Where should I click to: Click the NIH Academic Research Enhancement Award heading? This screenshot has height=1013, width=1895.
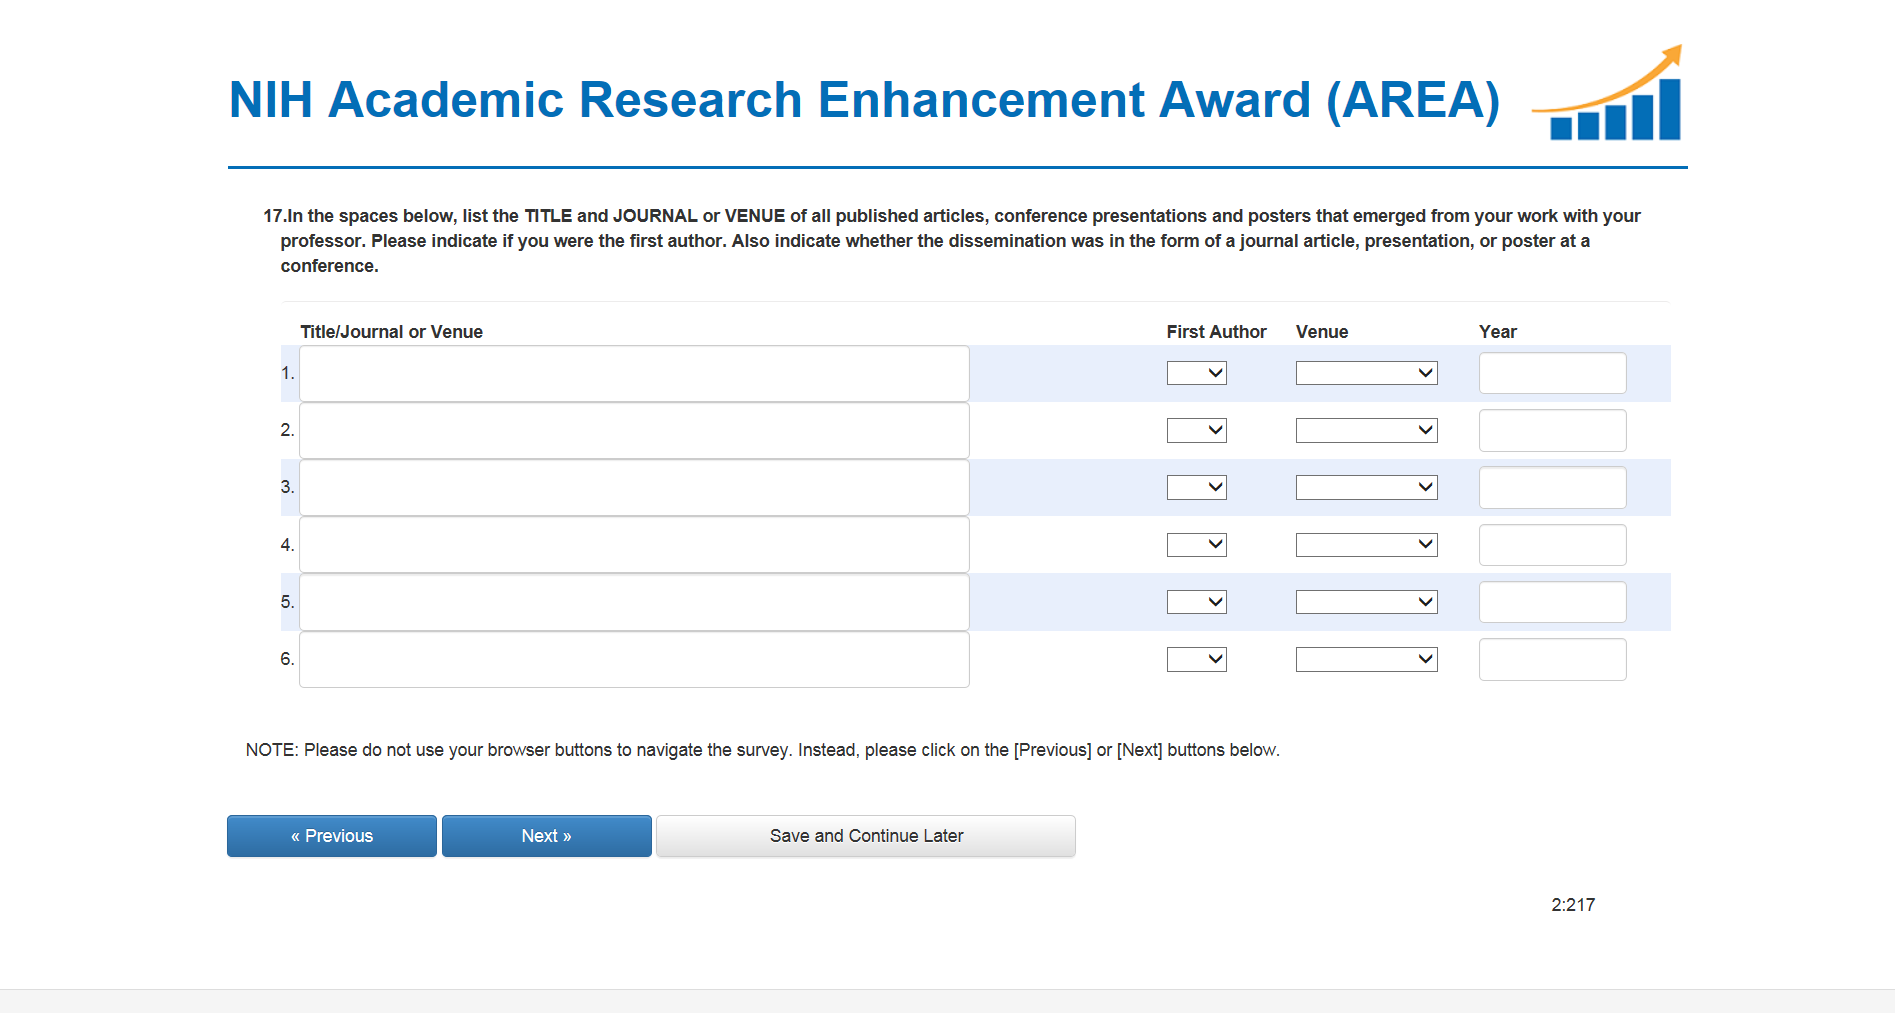point(864,100)
